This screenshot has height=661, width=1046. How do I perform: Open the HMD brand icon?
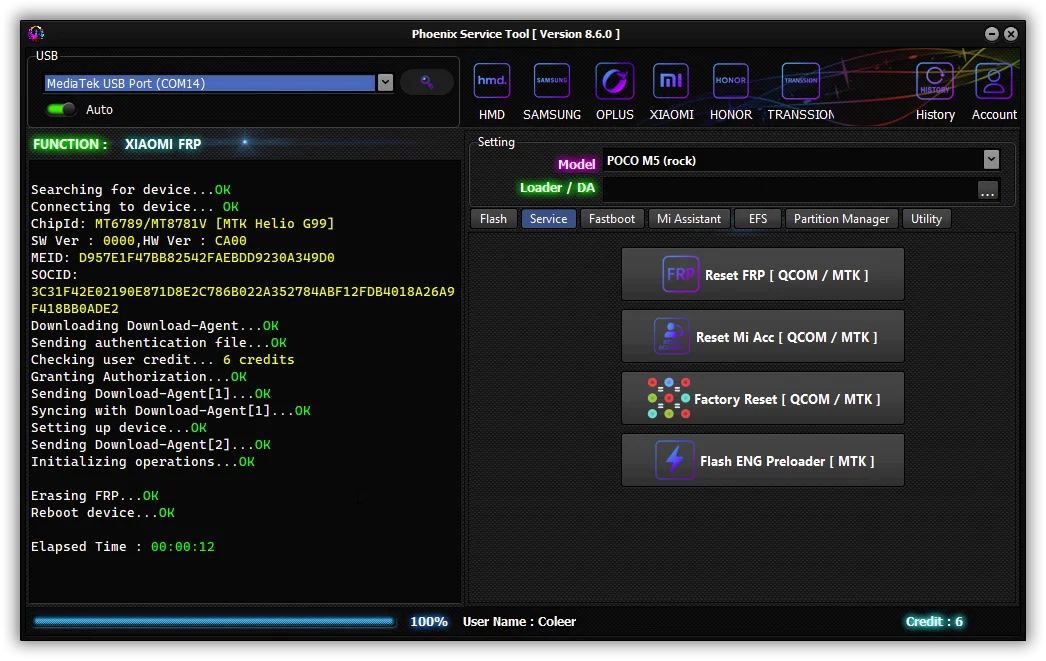(x=492, y=82)
